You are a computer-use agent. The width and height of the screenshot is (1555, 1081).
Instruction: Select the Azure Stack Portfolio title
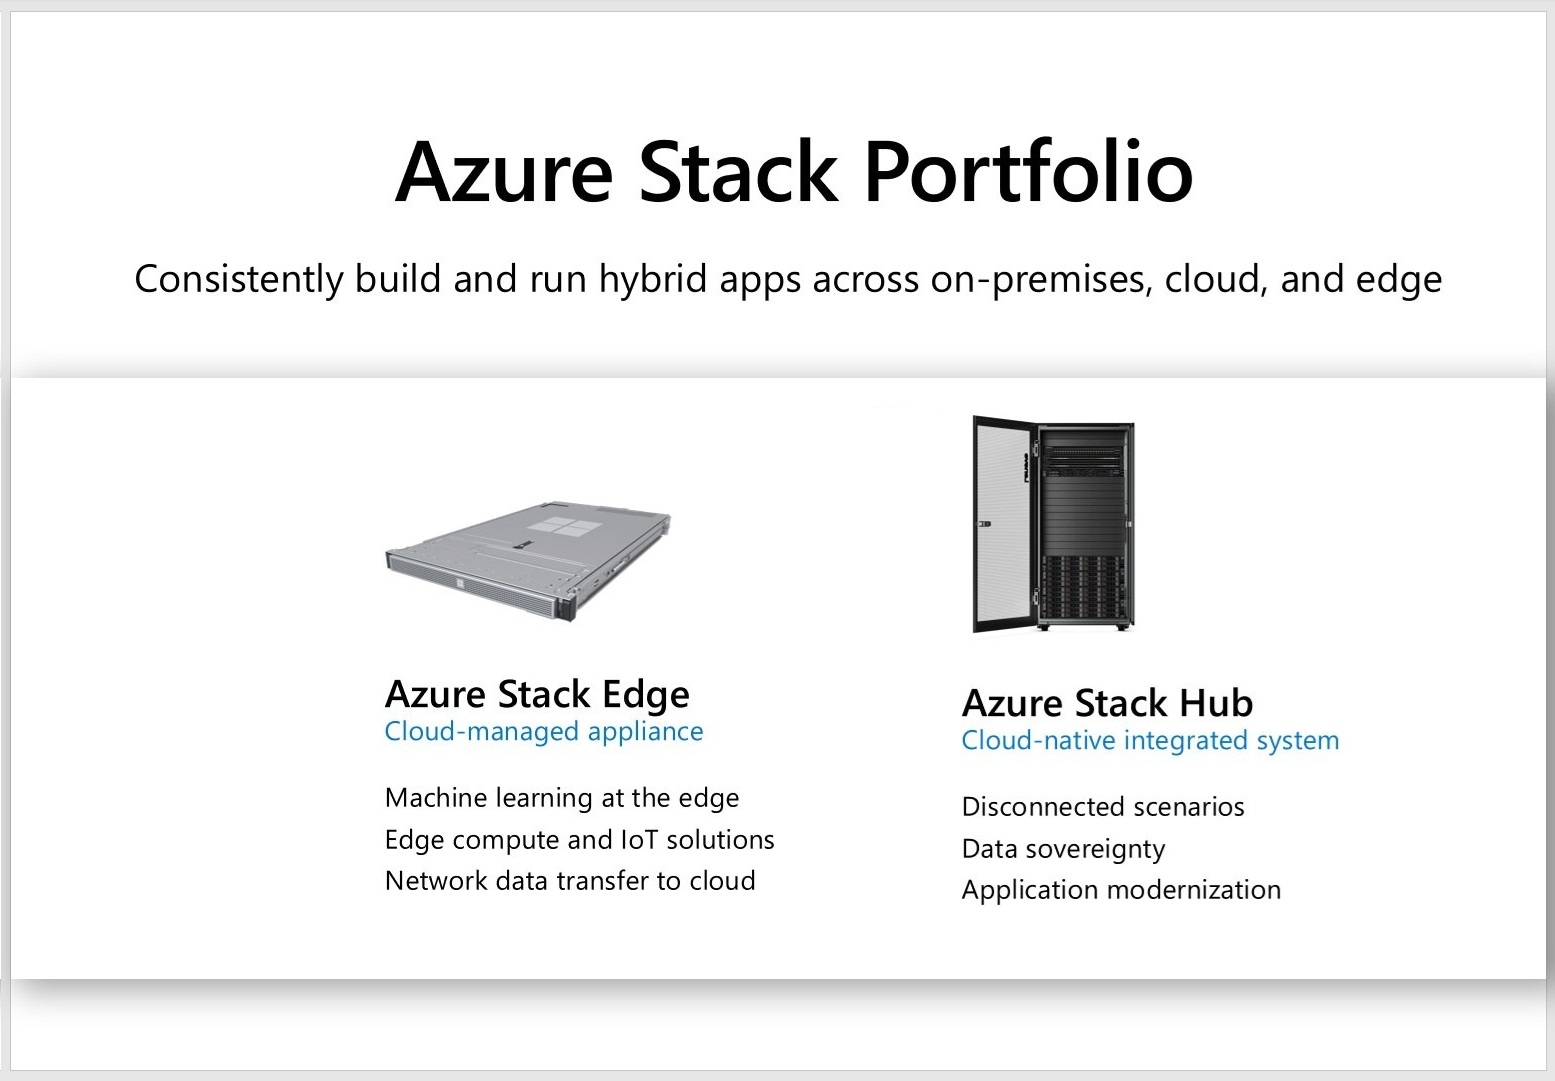click(x=794, y=171)
